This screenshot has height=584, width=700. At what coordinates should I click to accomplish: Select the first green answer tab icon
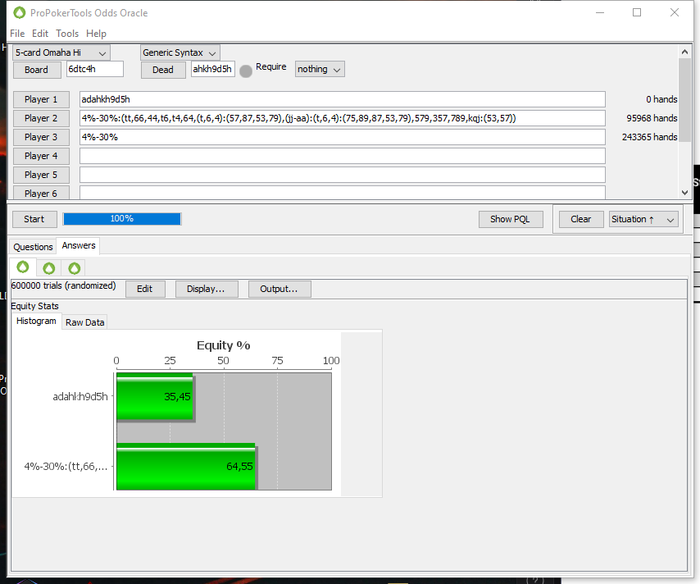(x=23, y=267)
